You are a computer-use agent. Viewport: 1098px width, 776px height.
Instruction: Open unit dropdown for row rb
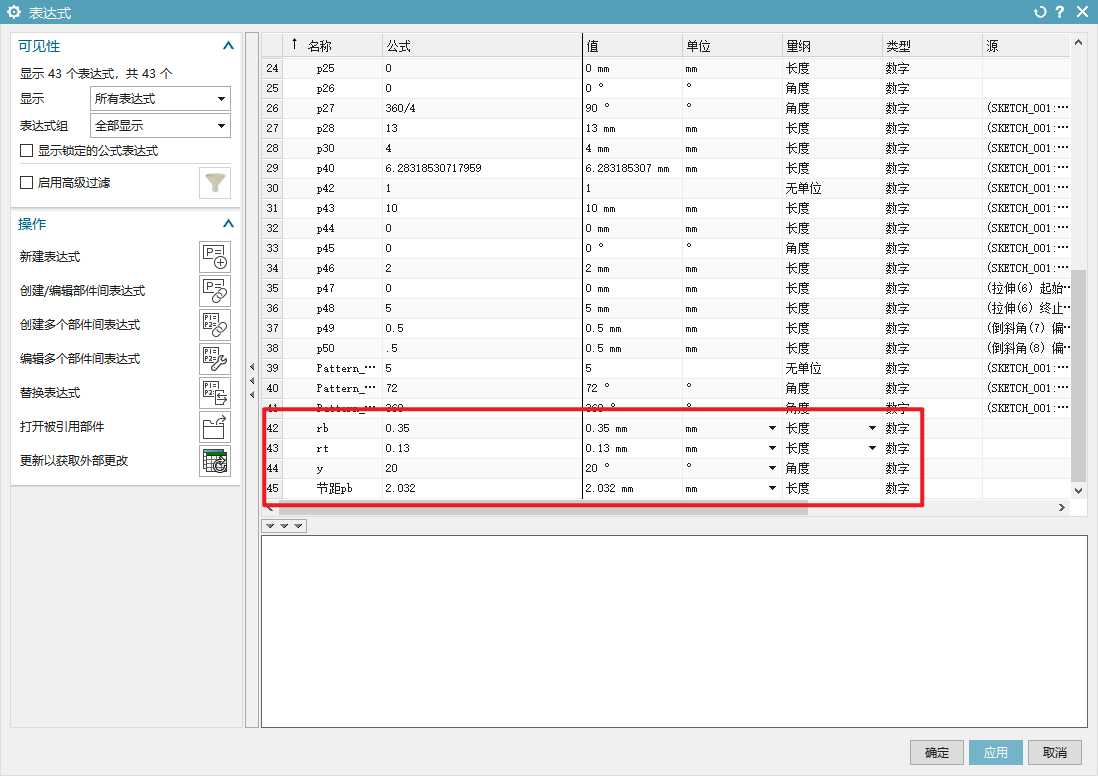point(772,428)
